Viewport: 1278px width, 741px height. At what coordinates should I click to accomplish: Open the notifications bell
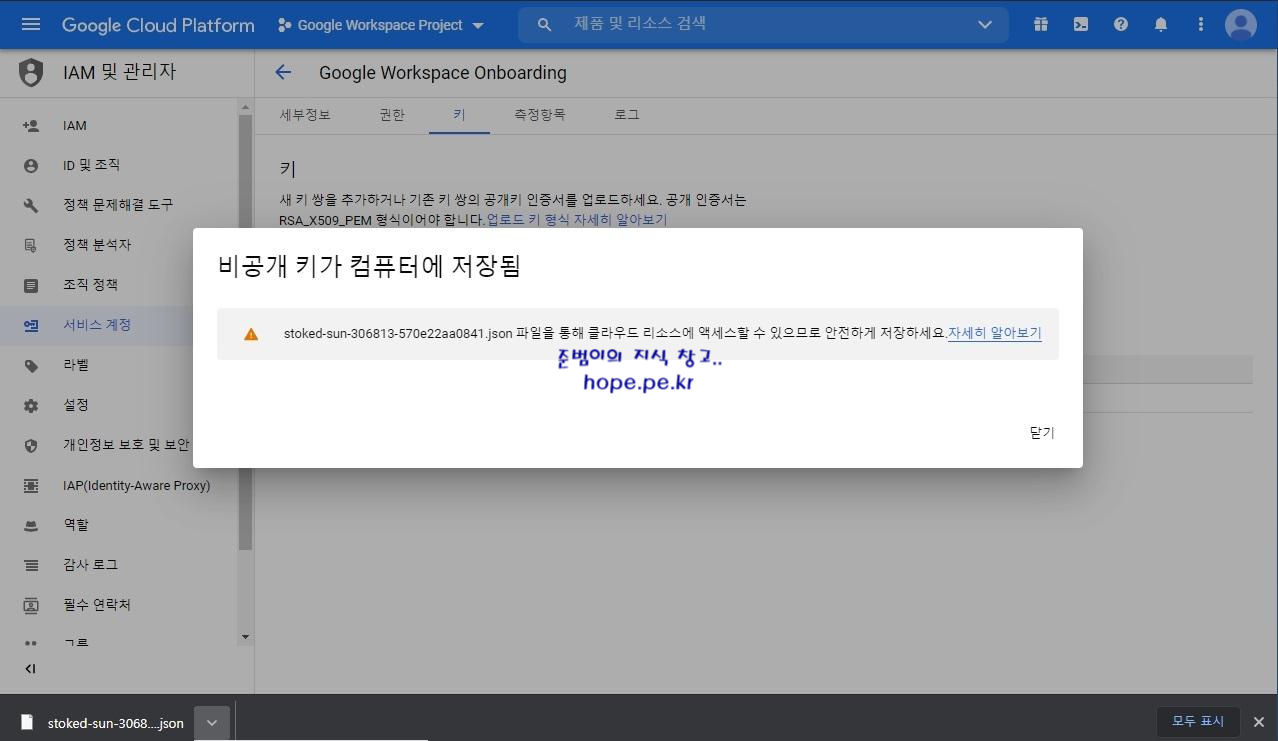tap(1161, 25)
